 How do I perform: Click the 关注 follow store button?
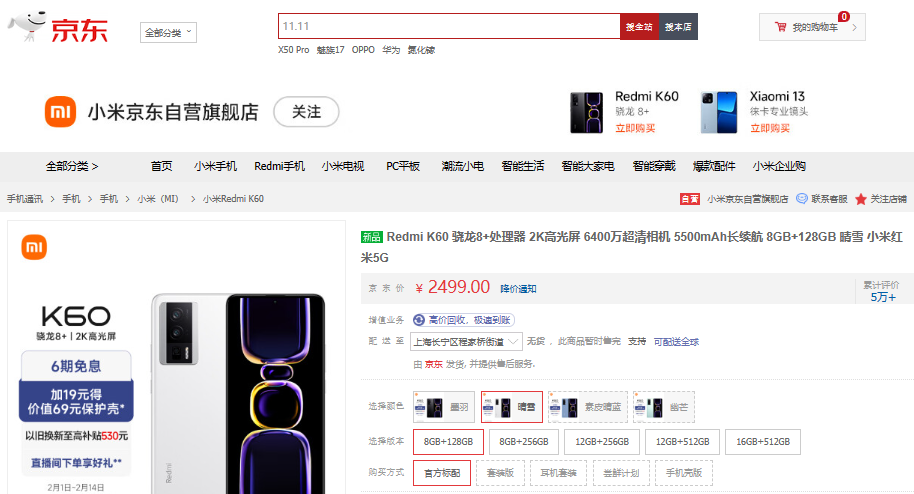[306, 111]
